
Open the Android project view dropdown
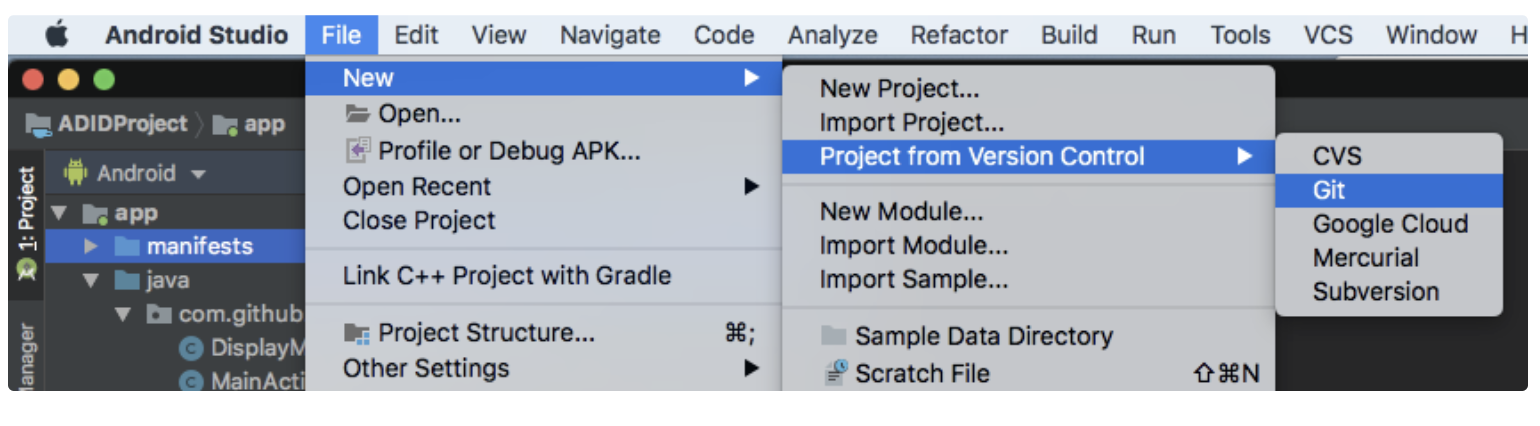coord(198,174)
